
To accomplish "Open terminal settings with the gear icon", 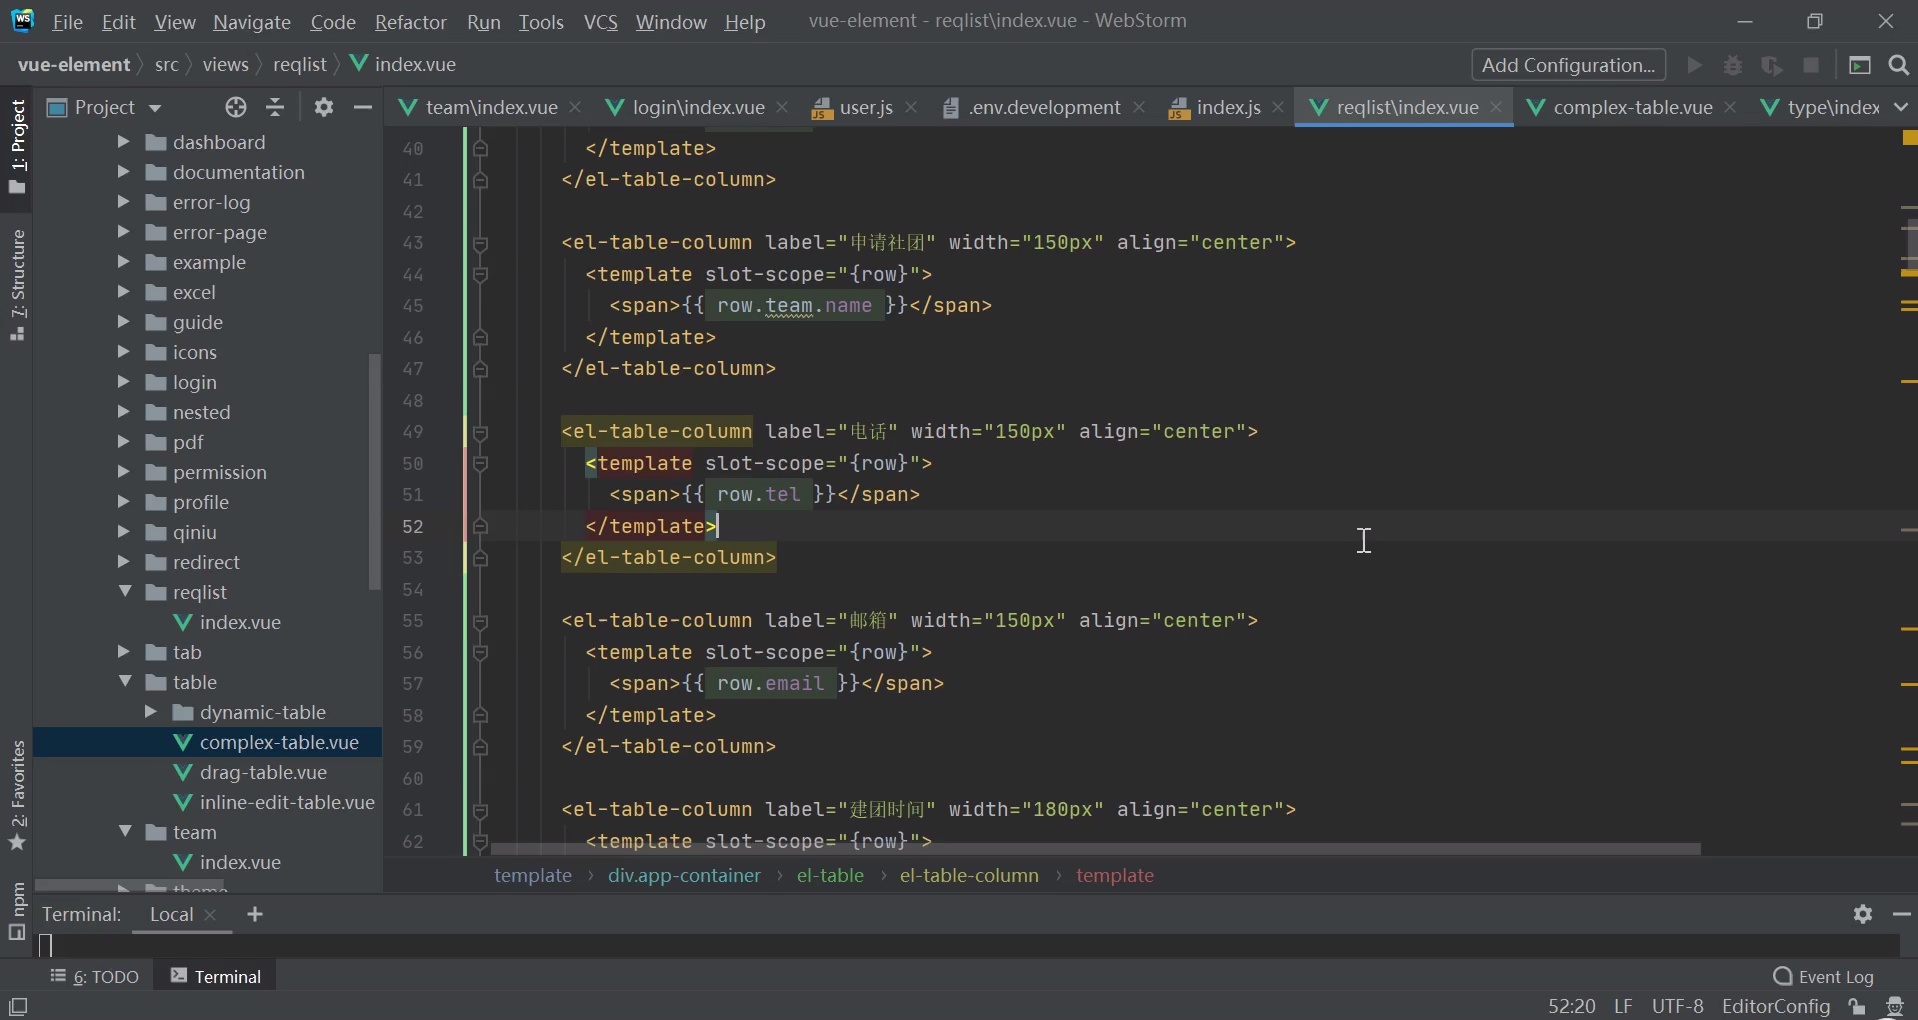I will click(x=1863, y=915).
